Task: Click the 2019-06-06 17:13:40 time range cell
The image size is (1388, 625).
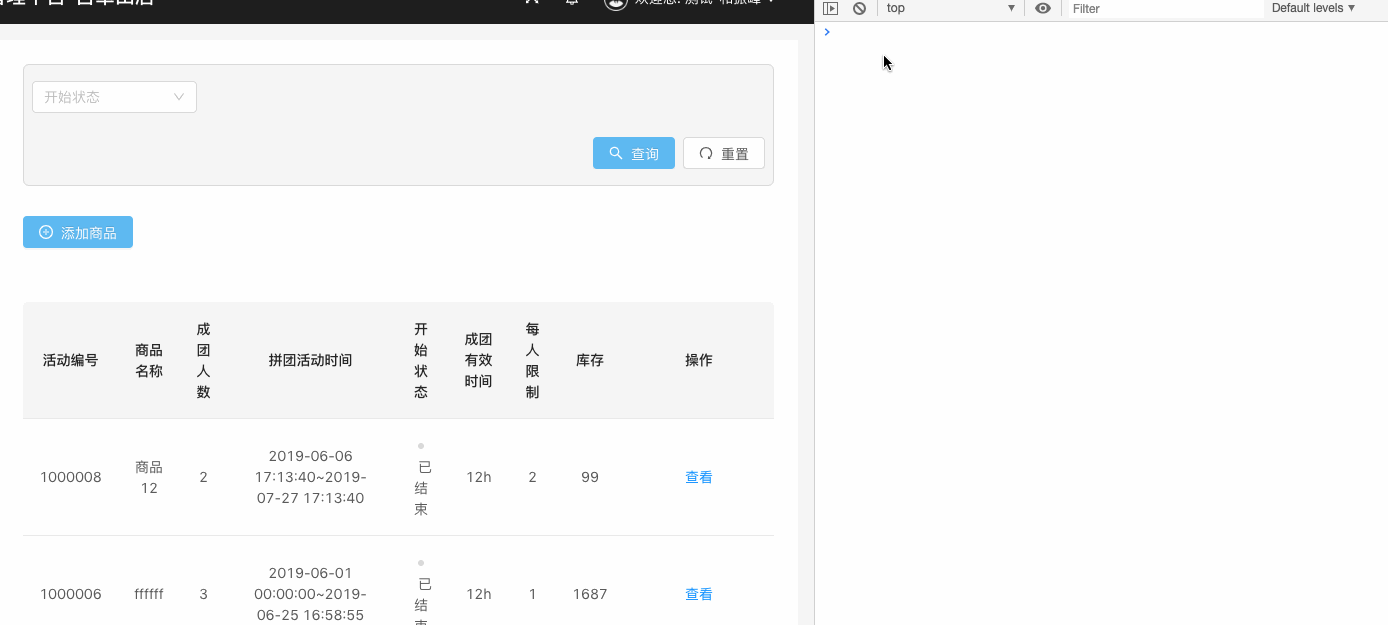Action: tap(310, 477)
